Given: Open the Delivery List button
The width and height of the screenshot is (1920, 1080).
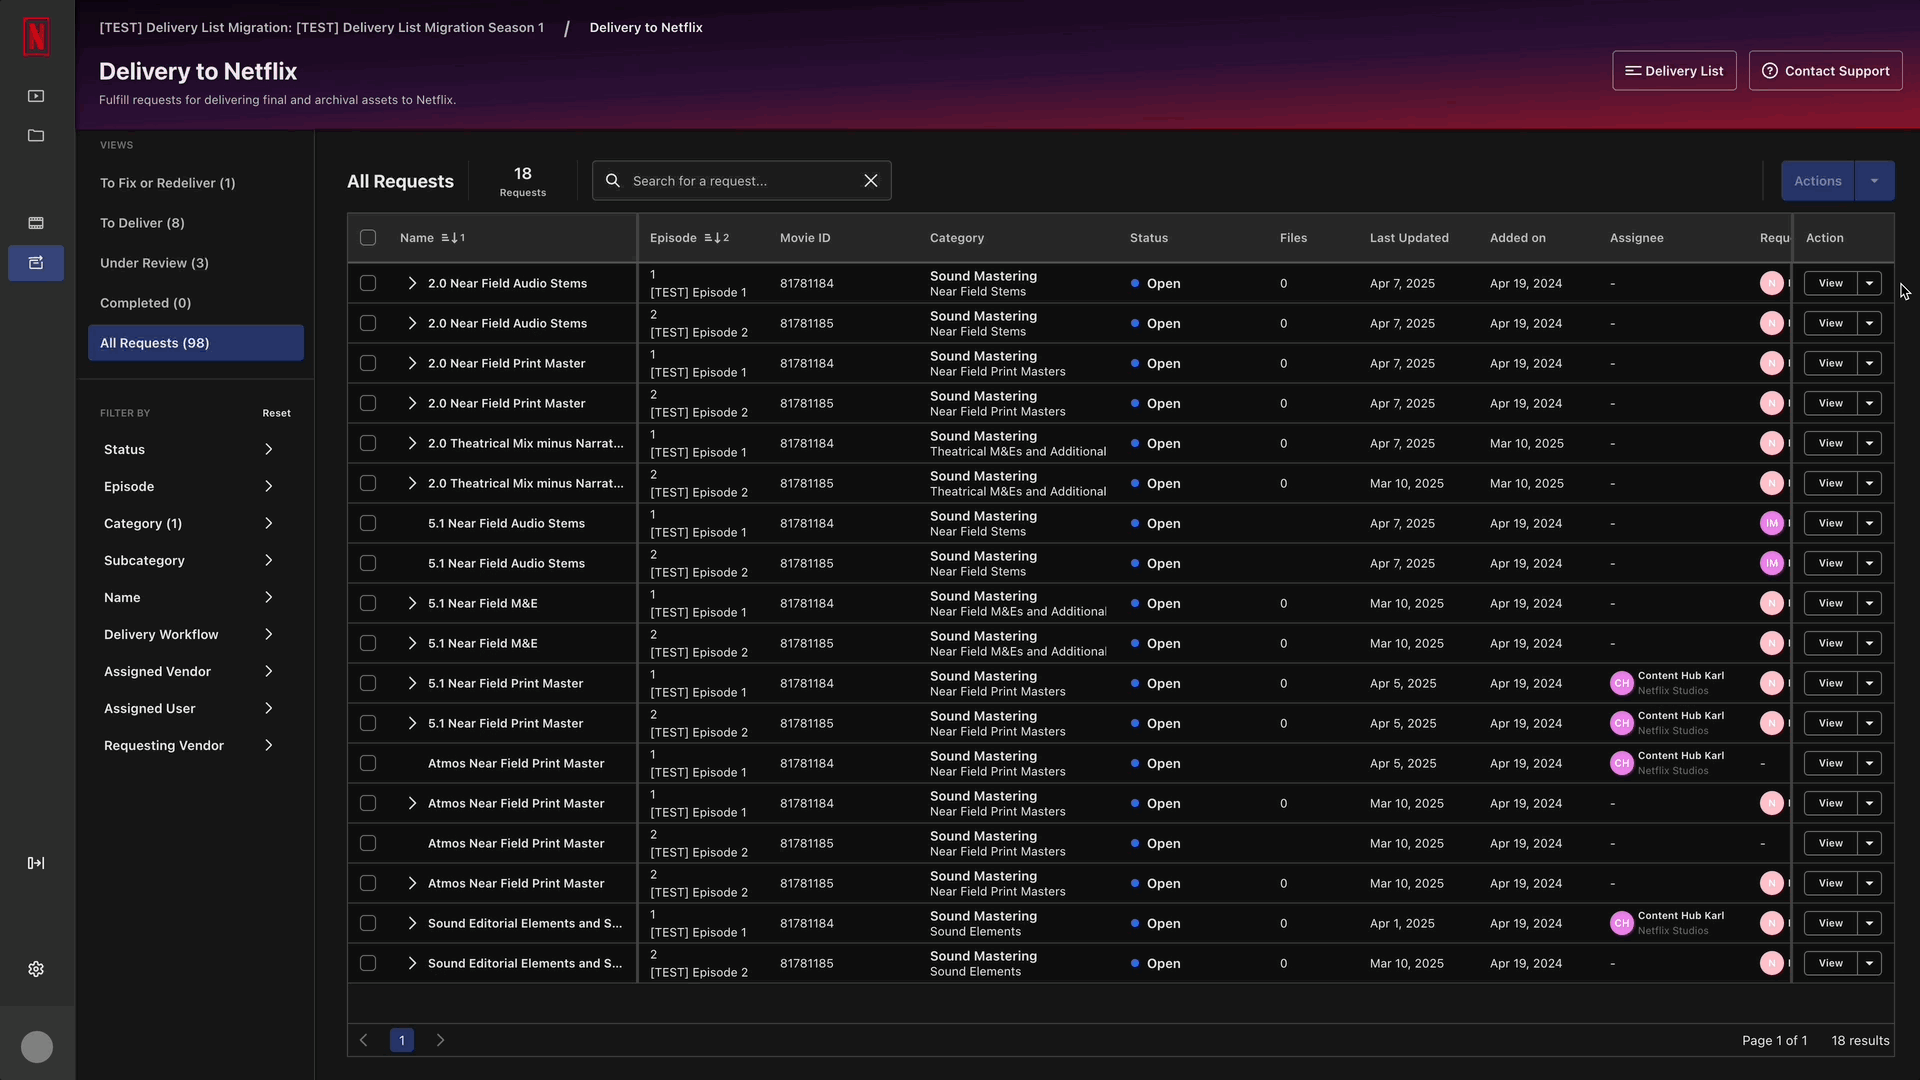Looking at the screenshot, I should 1674,71.
